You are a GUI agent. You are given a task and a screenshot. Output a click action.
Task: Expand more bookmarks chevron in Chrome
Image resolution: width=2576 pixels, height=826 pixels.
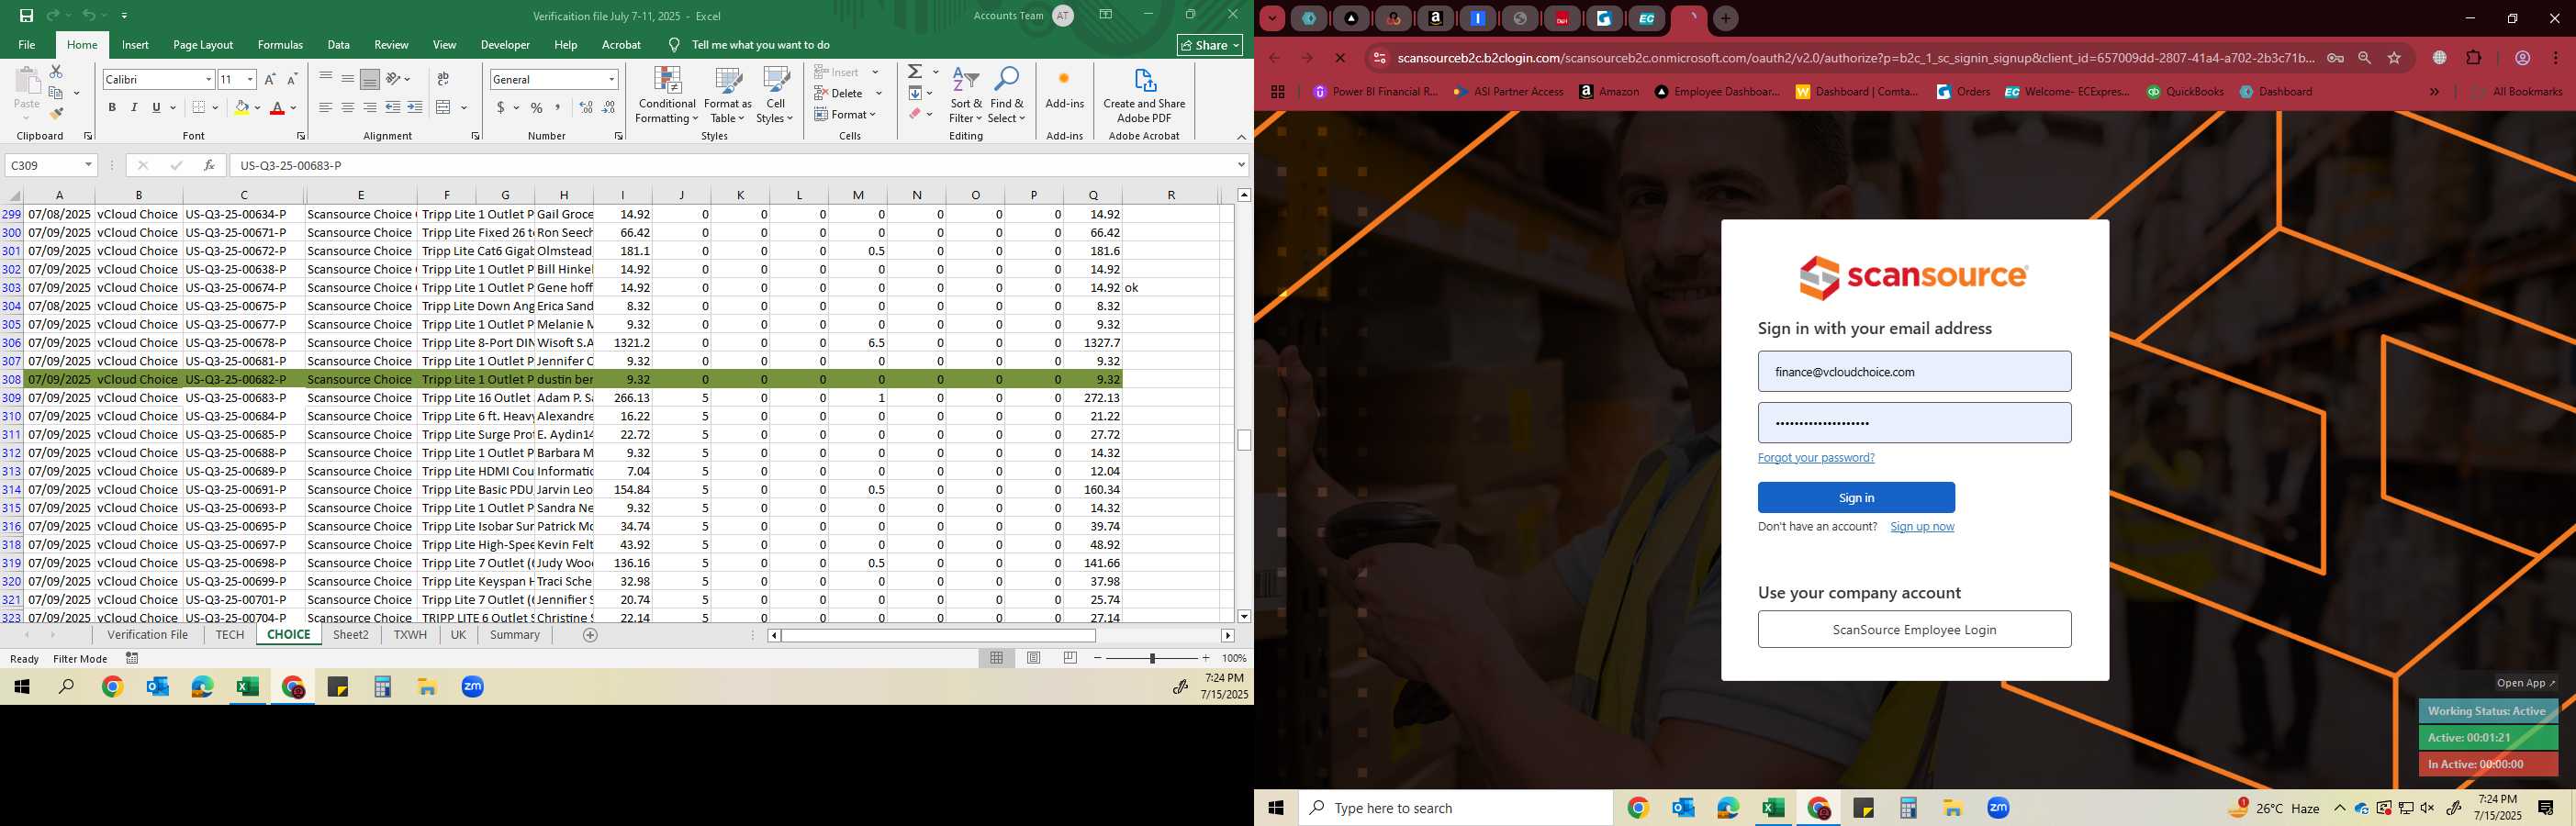[2434, 91]
